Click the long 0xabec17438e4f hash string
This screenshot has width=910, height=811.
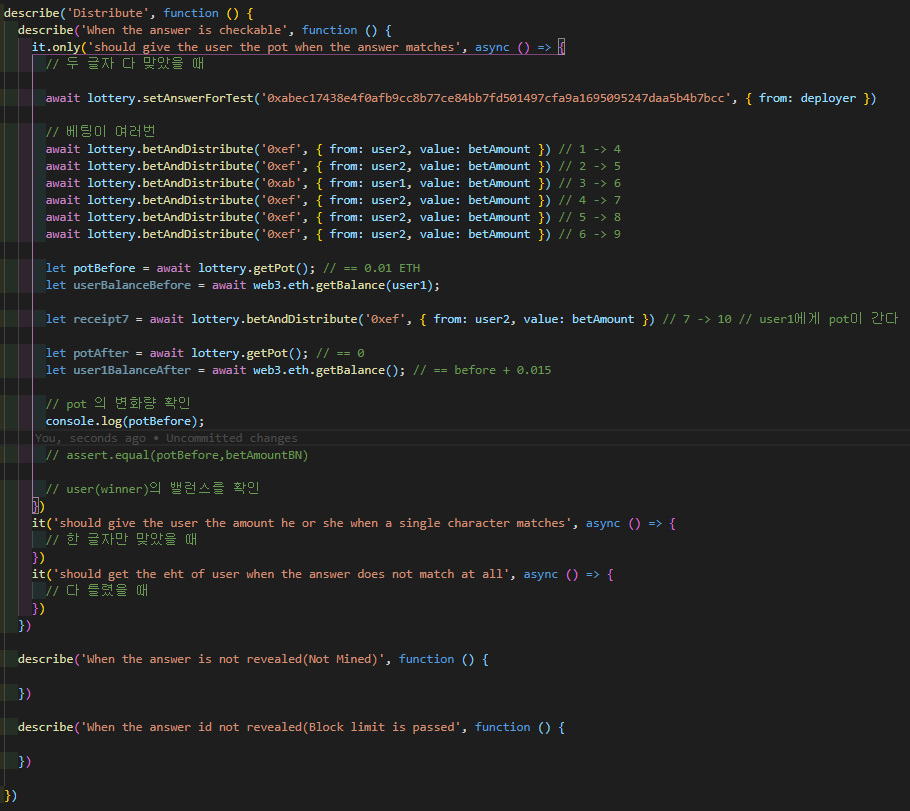click(x=496, y=98)
